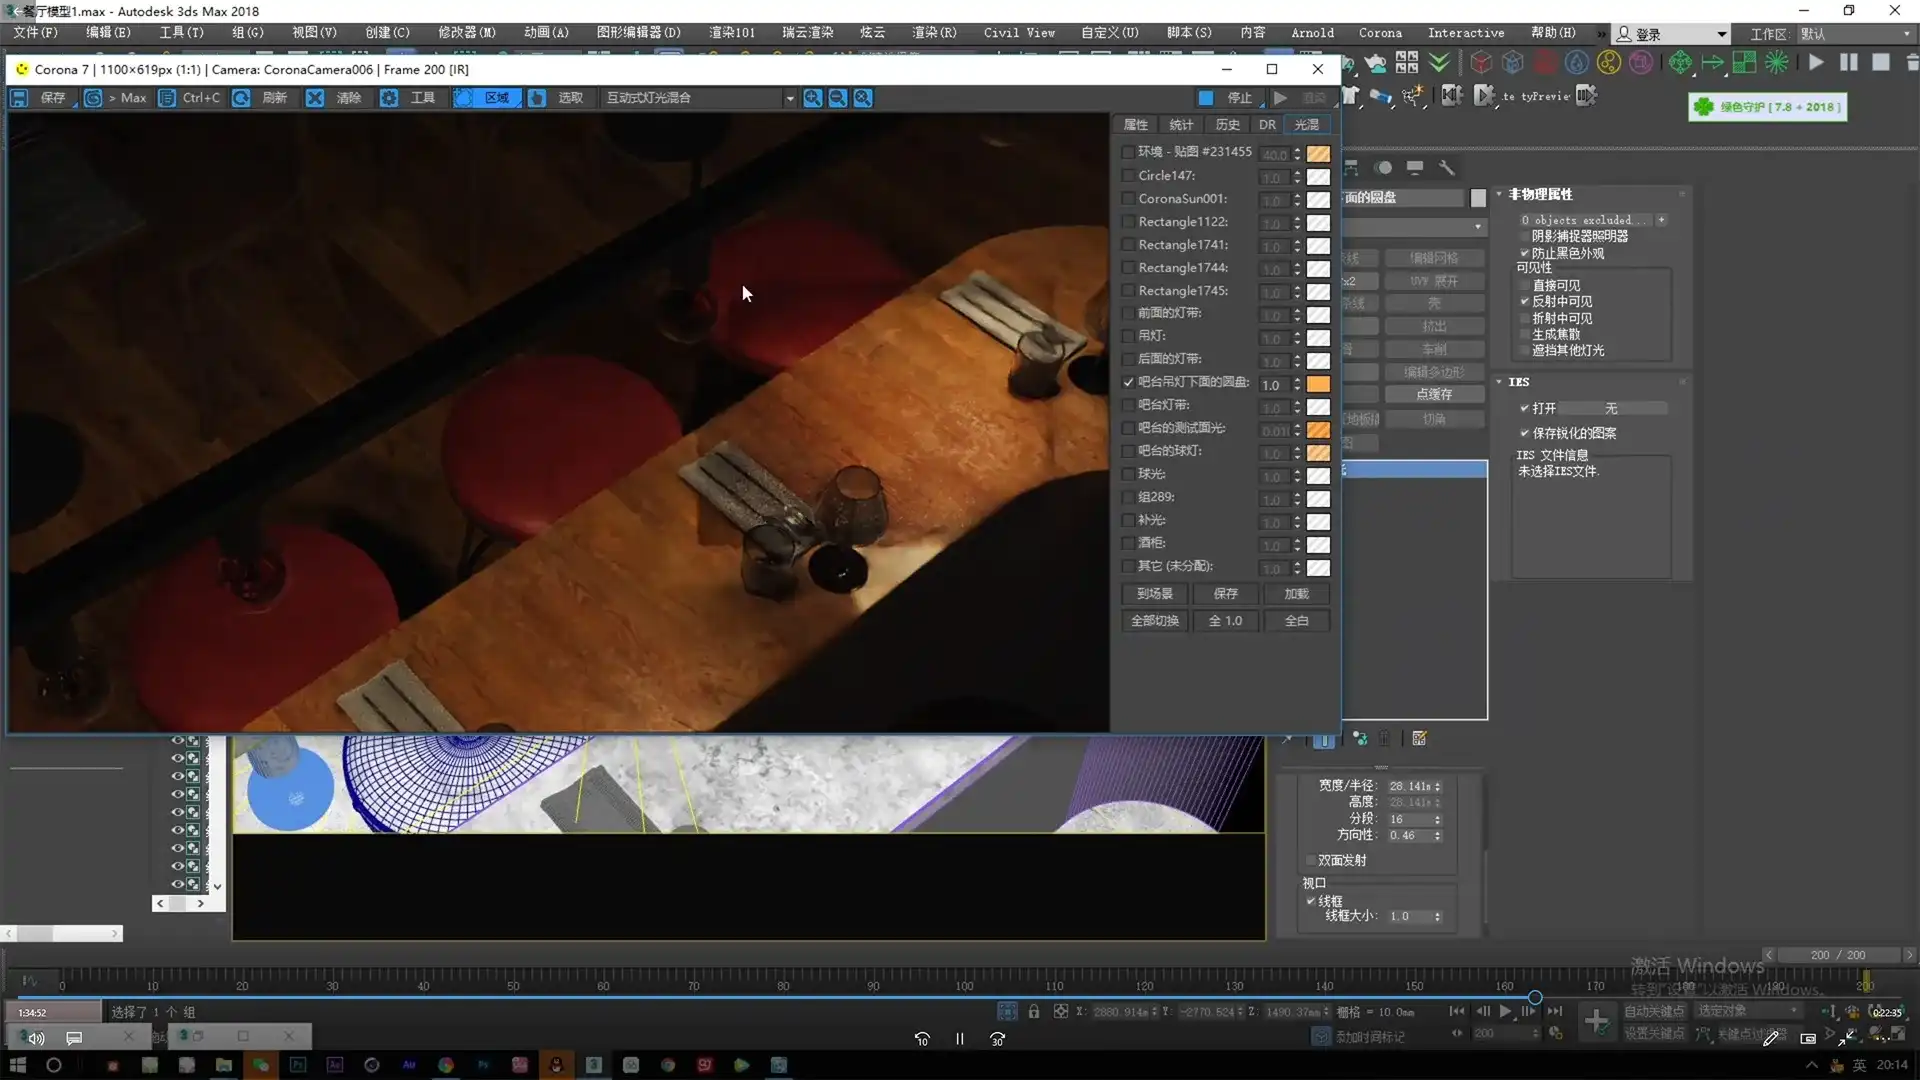The width and height of the screenshot is (1920, 1080).
Task: Click the zoom in magnifier icon
Action: click(x=813, y=98)
